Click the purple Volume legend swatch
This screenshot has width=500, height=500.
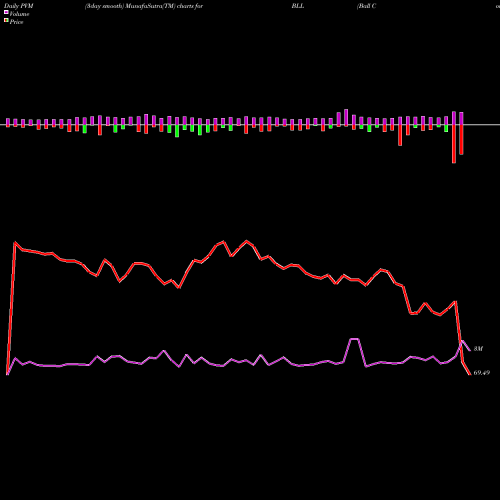6,13
